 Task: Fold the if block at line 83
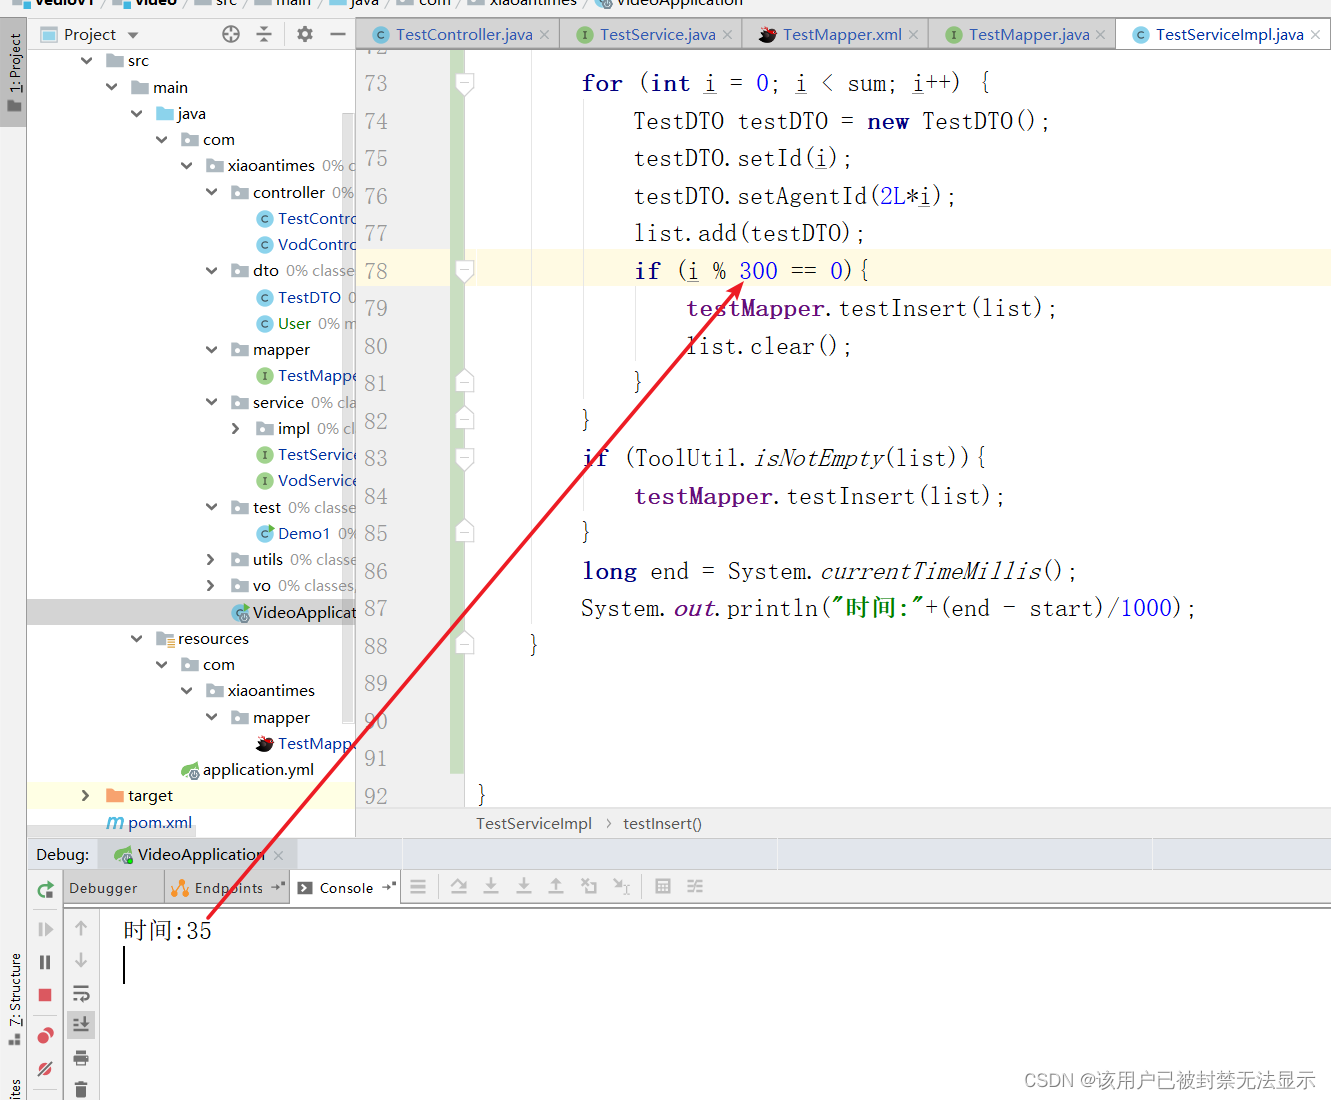click(464, 458)
